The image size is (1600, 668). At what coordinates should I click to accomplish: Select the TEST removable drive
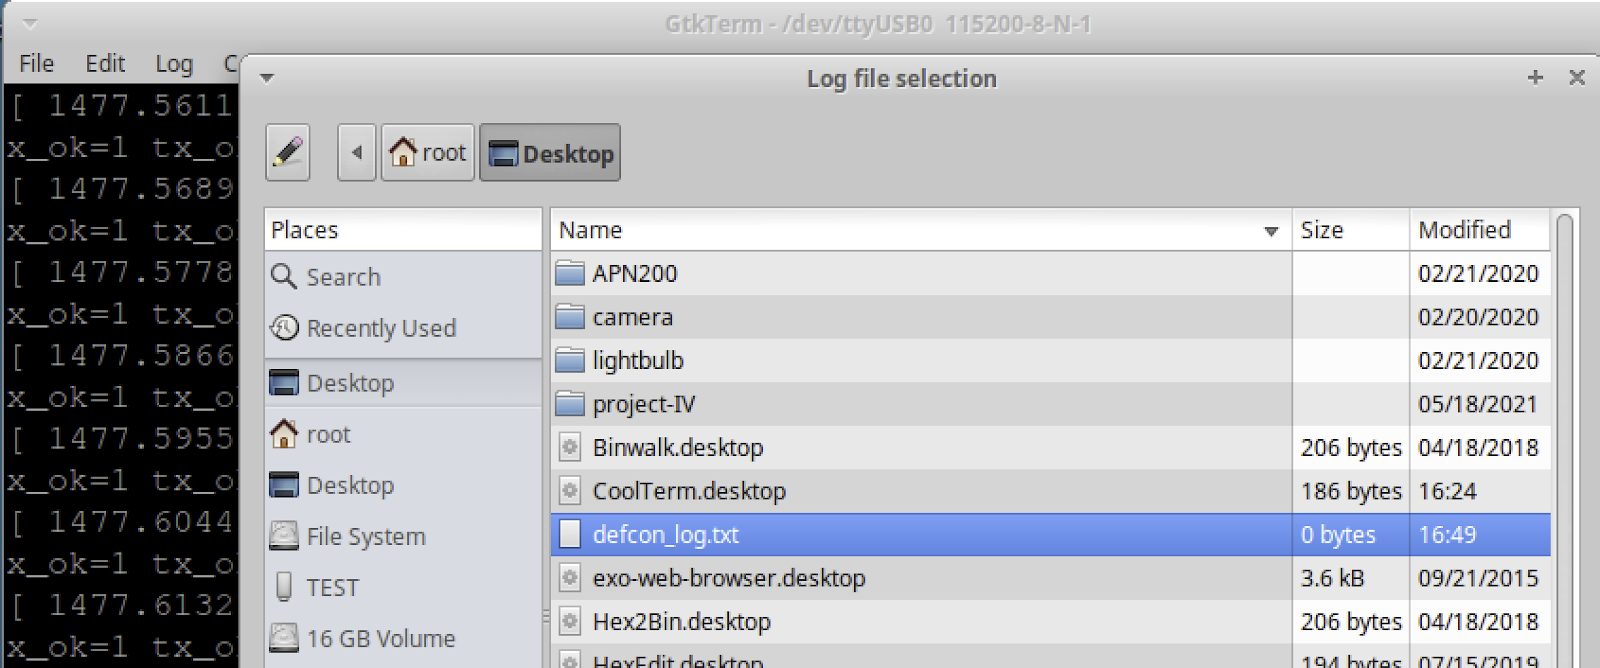tap(332, 588)
